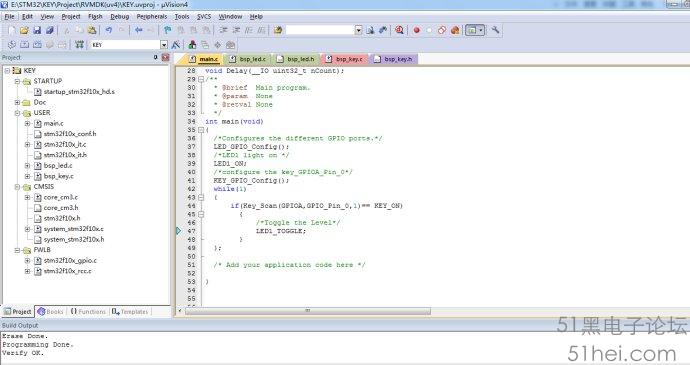The width and height of the screenshot is (690, 365).
Task: Select core_cm3.h in project tree
Action: (61, 208)
